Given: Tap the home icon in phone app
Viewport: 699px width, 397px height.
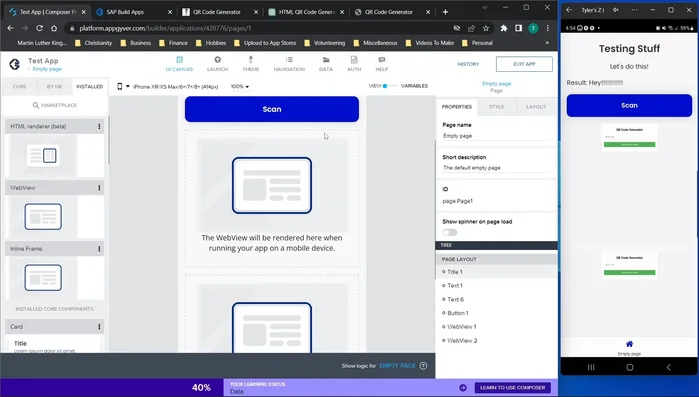Looking at the screenshot, I should point(629,344).
